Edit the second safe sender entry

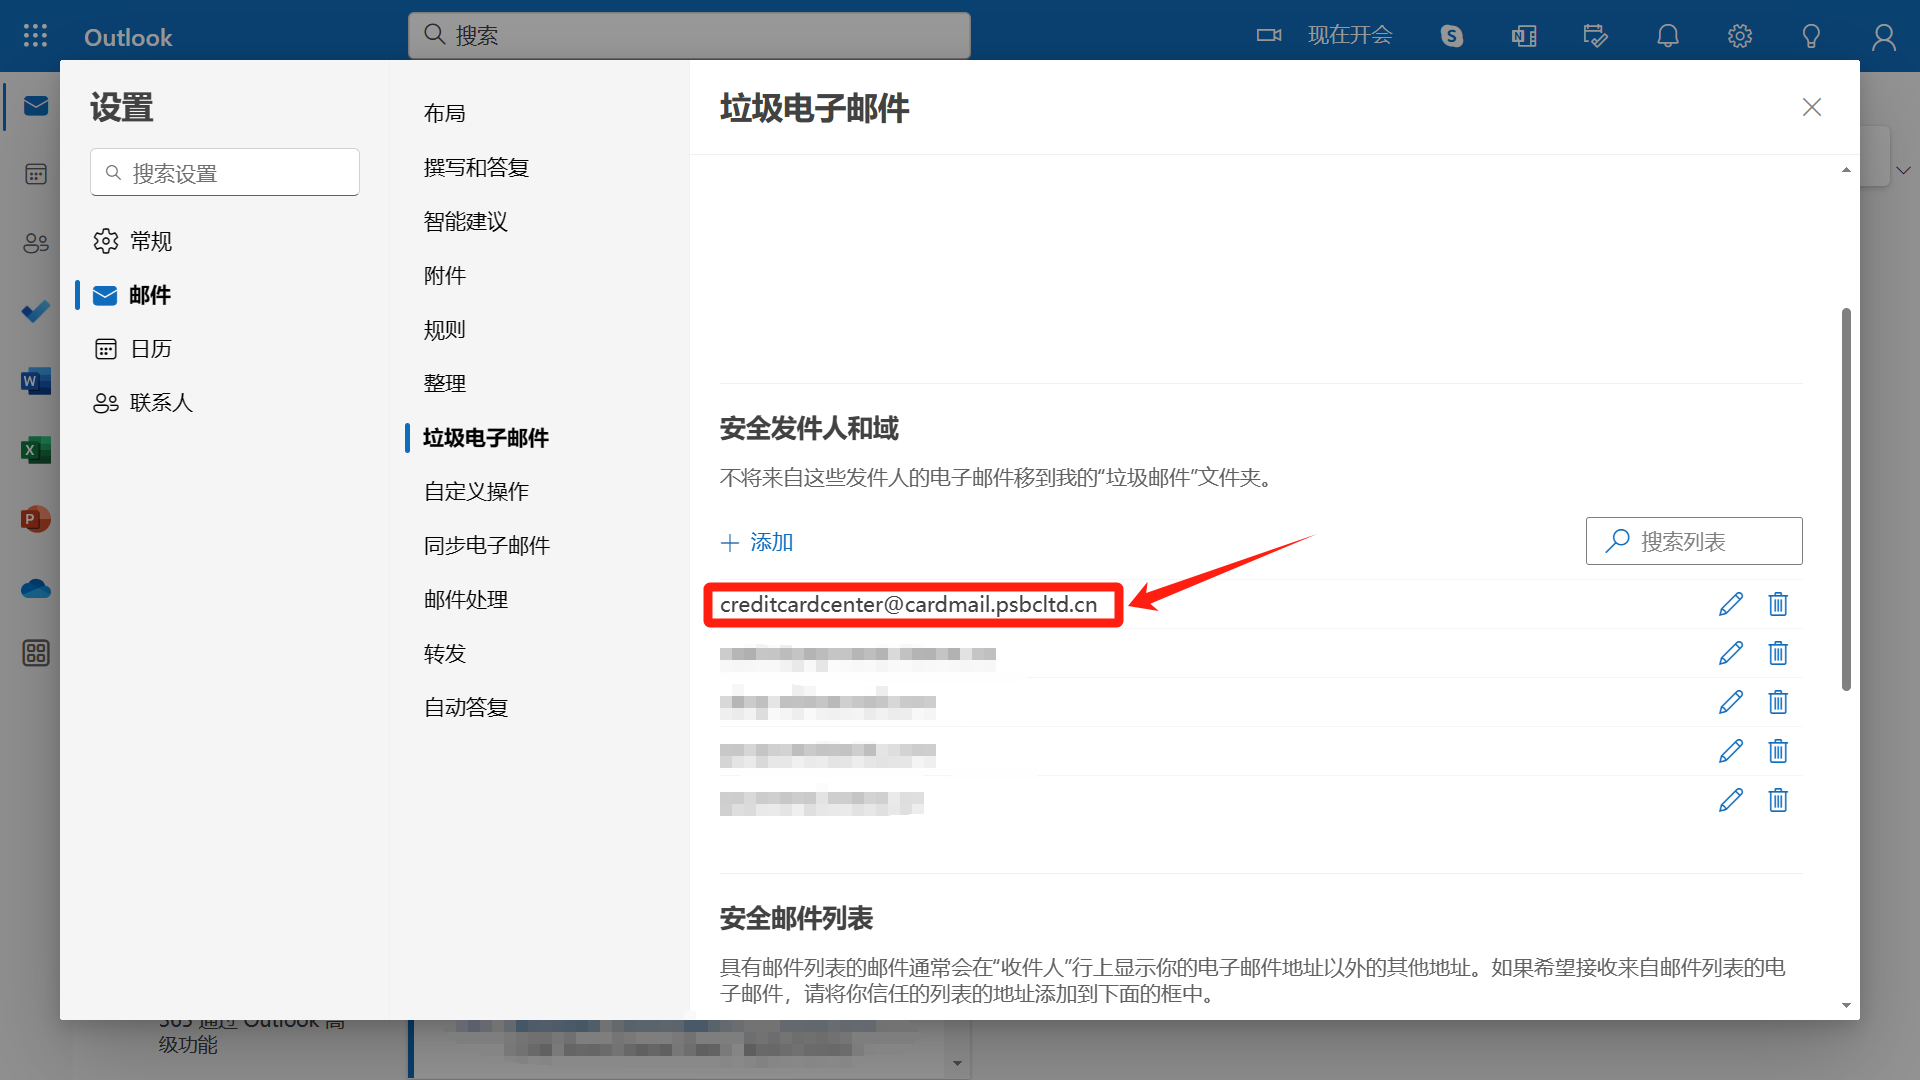[x=1731, y=653]
